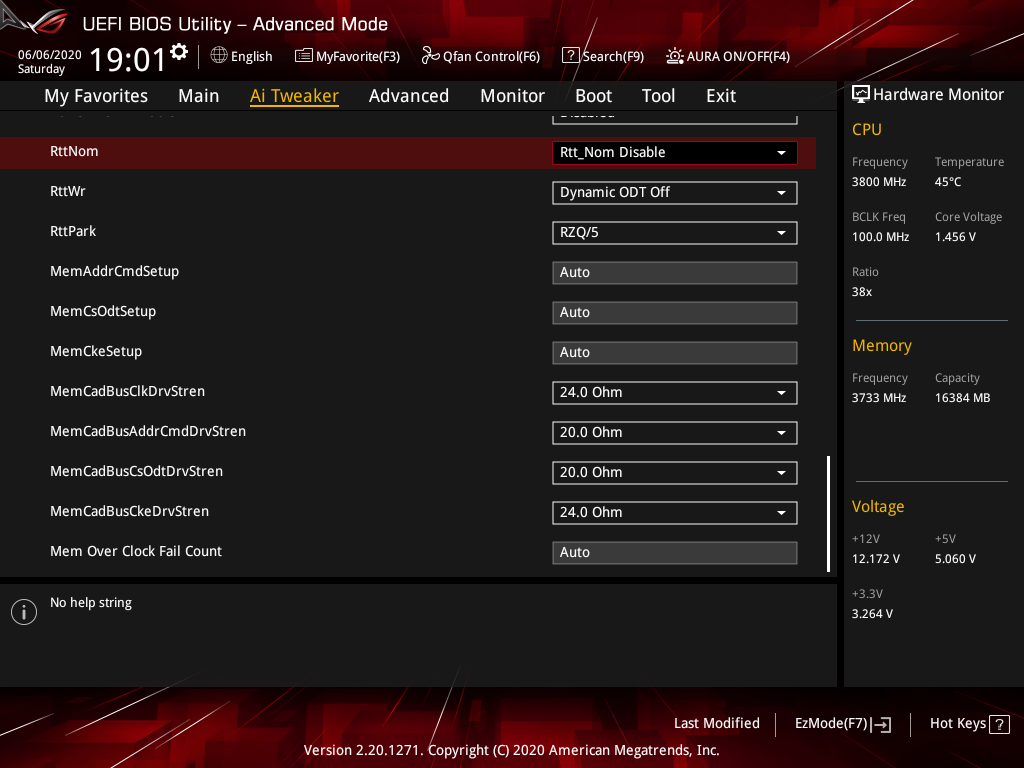Click the MyFavorite list icon
Viewport: 1024px width, 768px height.
click(x=304, y=56)
